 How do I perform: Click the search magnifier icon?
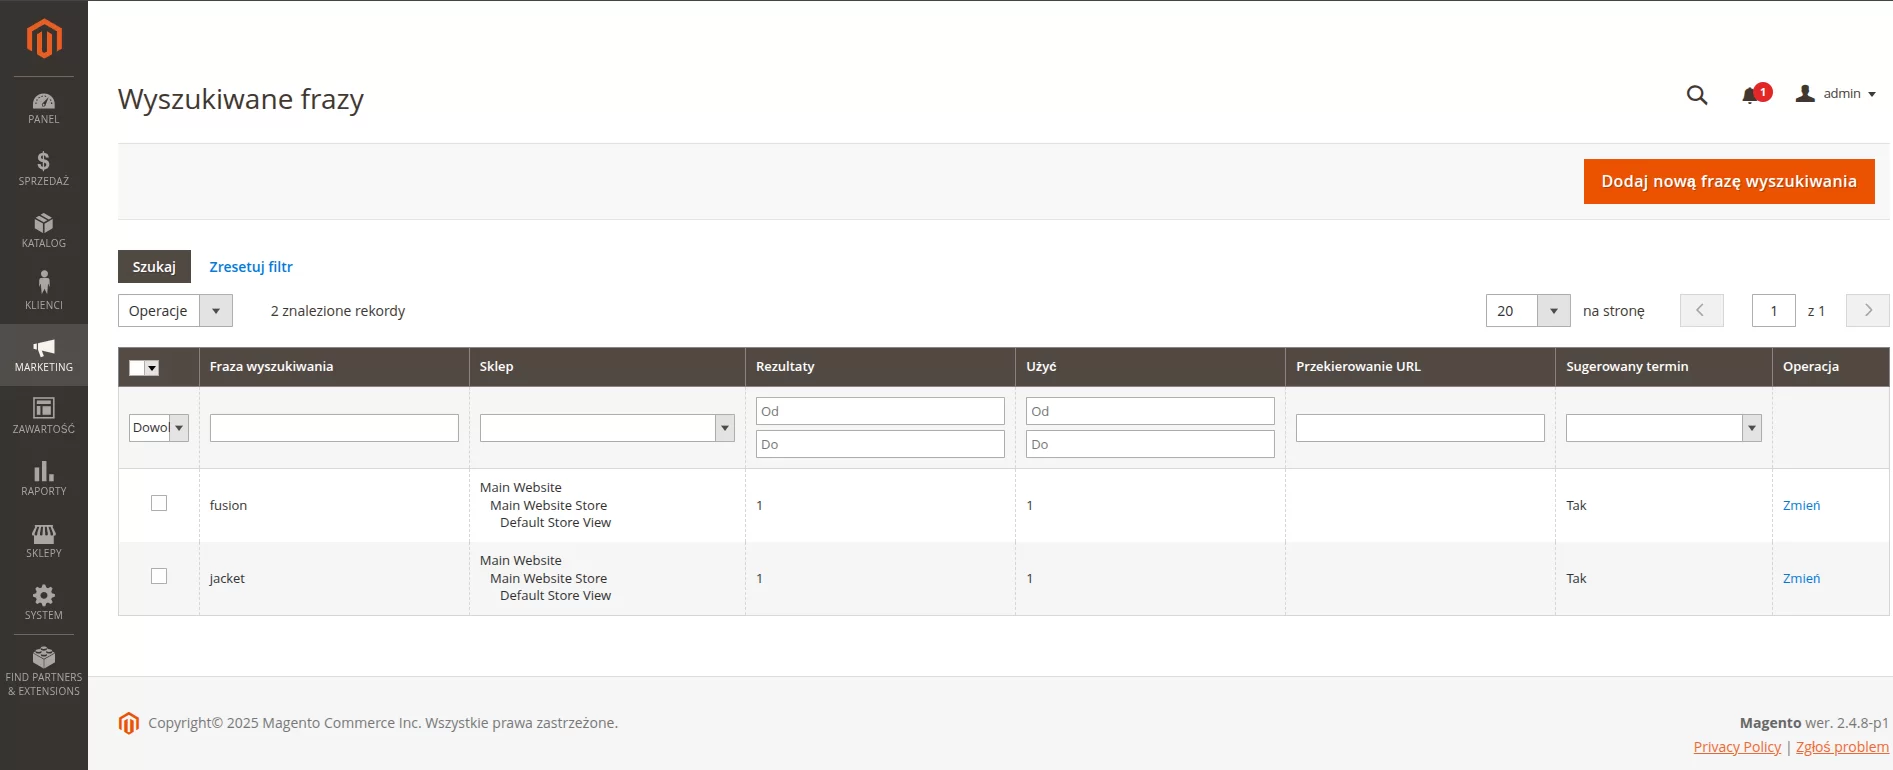pos(1697,95)
